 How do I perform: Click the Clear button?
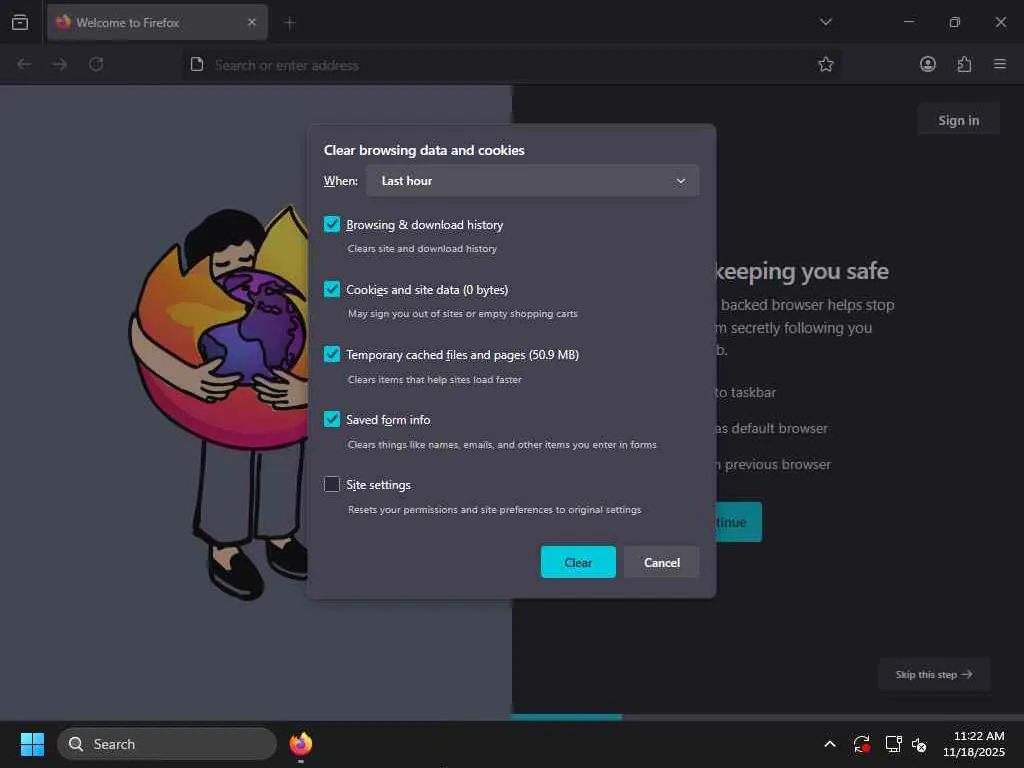click(x=578, y=562)
